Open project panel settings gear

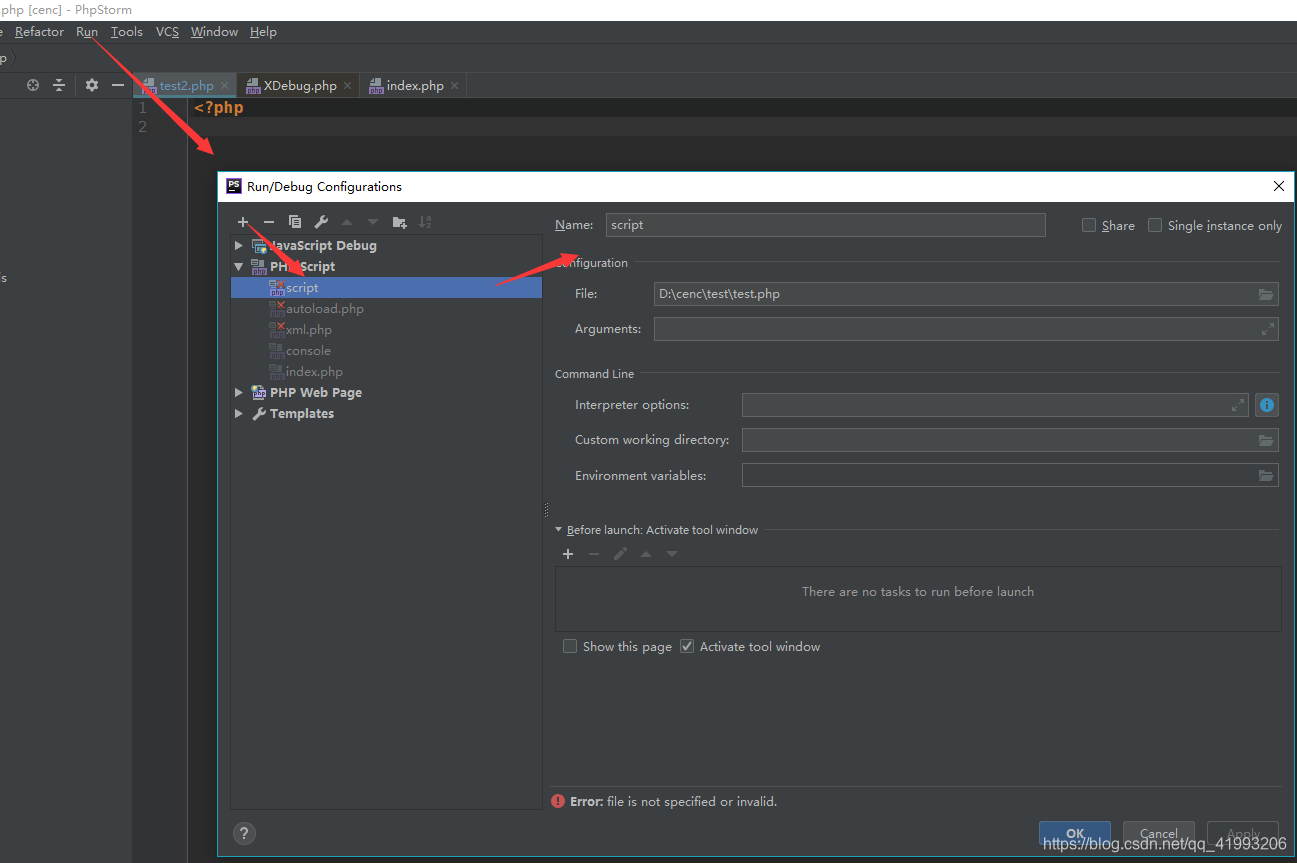point(92,85)
